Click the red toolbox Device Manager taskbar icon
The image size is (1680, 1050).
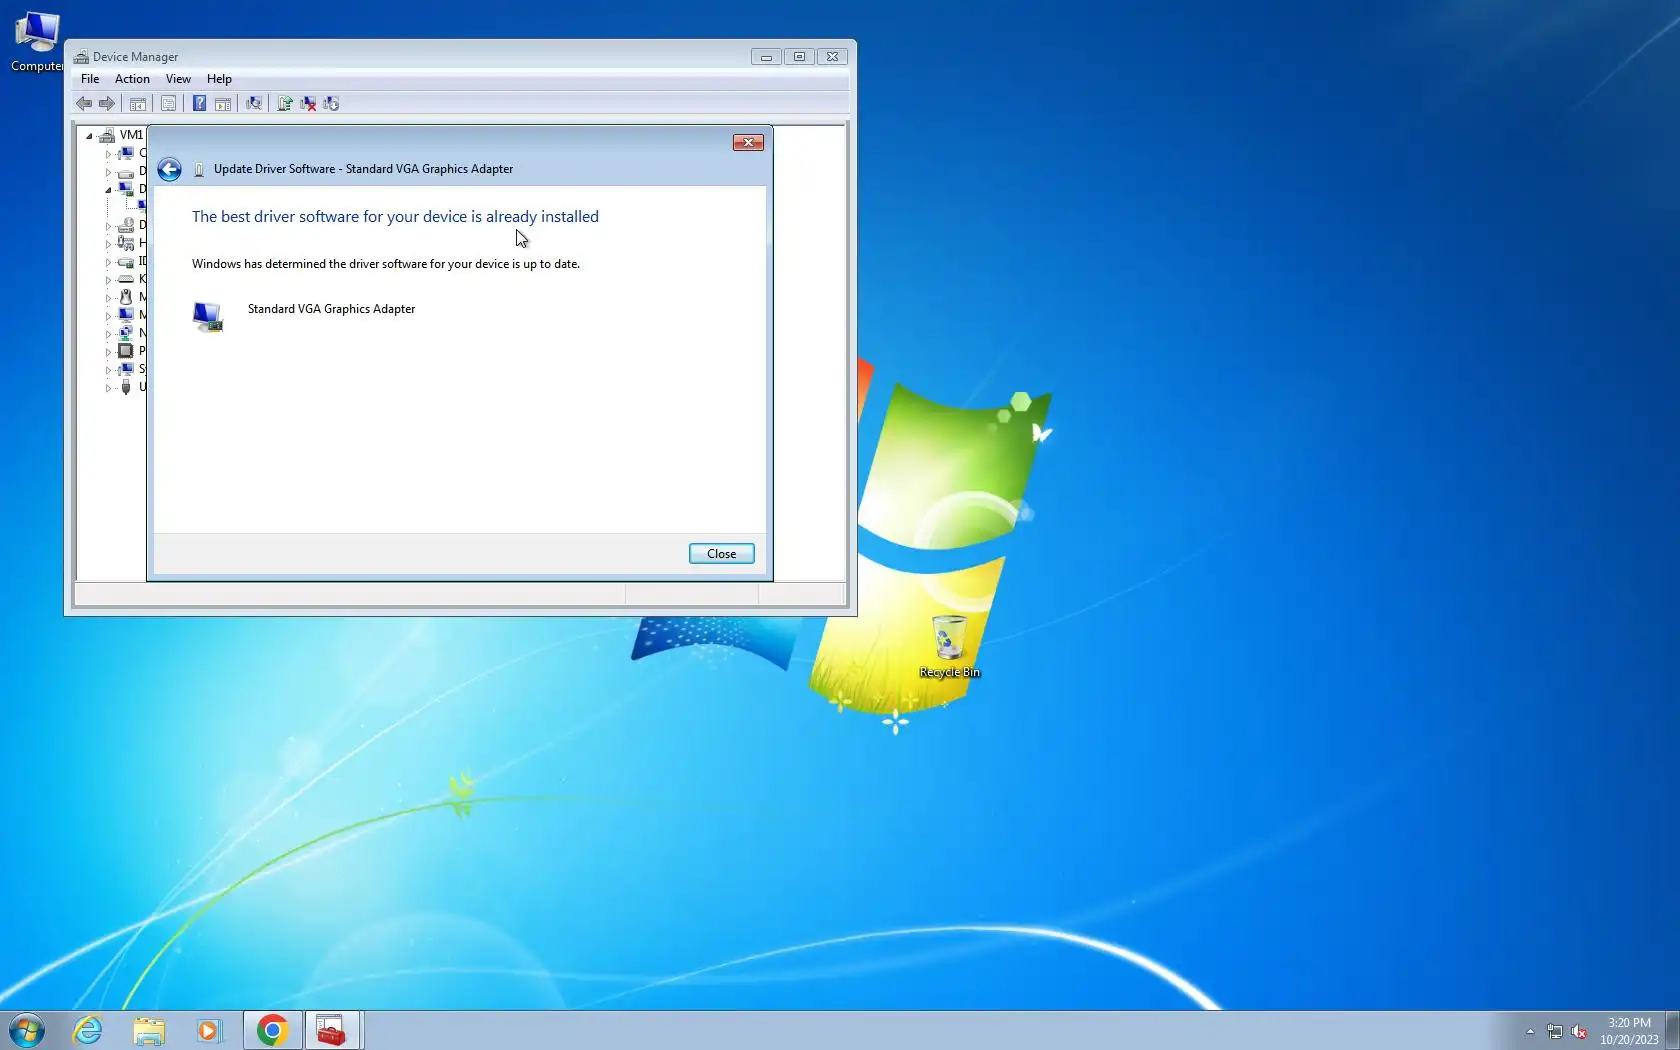tap(332, 1030)
